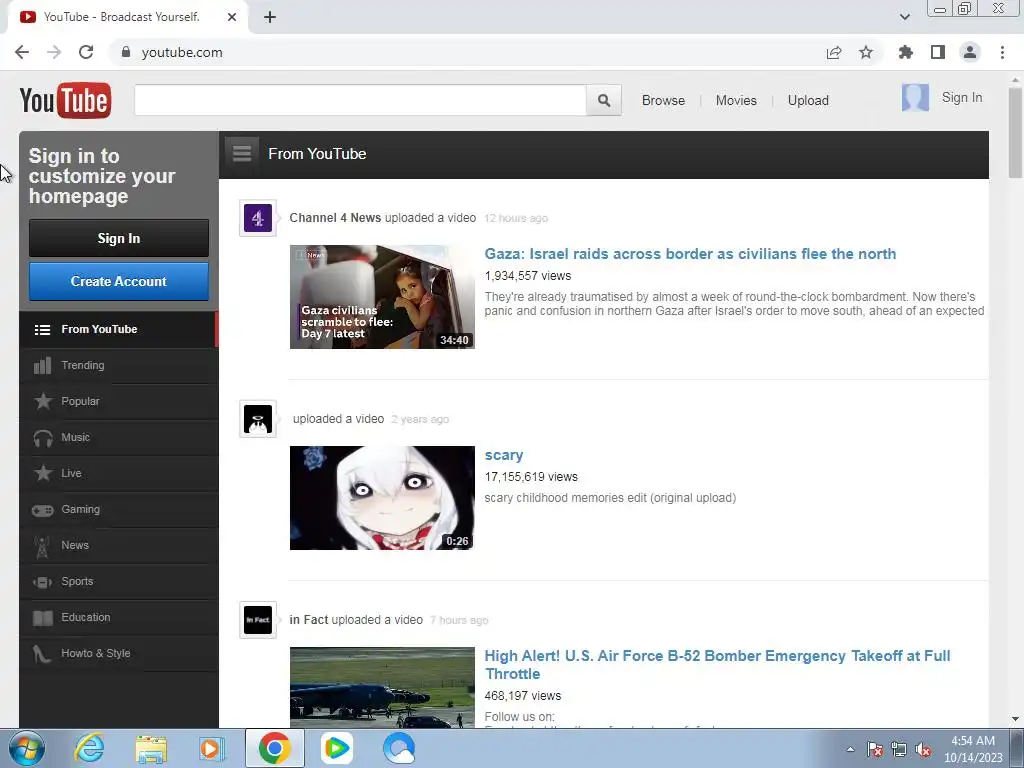Screen dimensions: 1024x768
Task: Open the scary video uploader avatar
Action: click(x=258, y=419)
